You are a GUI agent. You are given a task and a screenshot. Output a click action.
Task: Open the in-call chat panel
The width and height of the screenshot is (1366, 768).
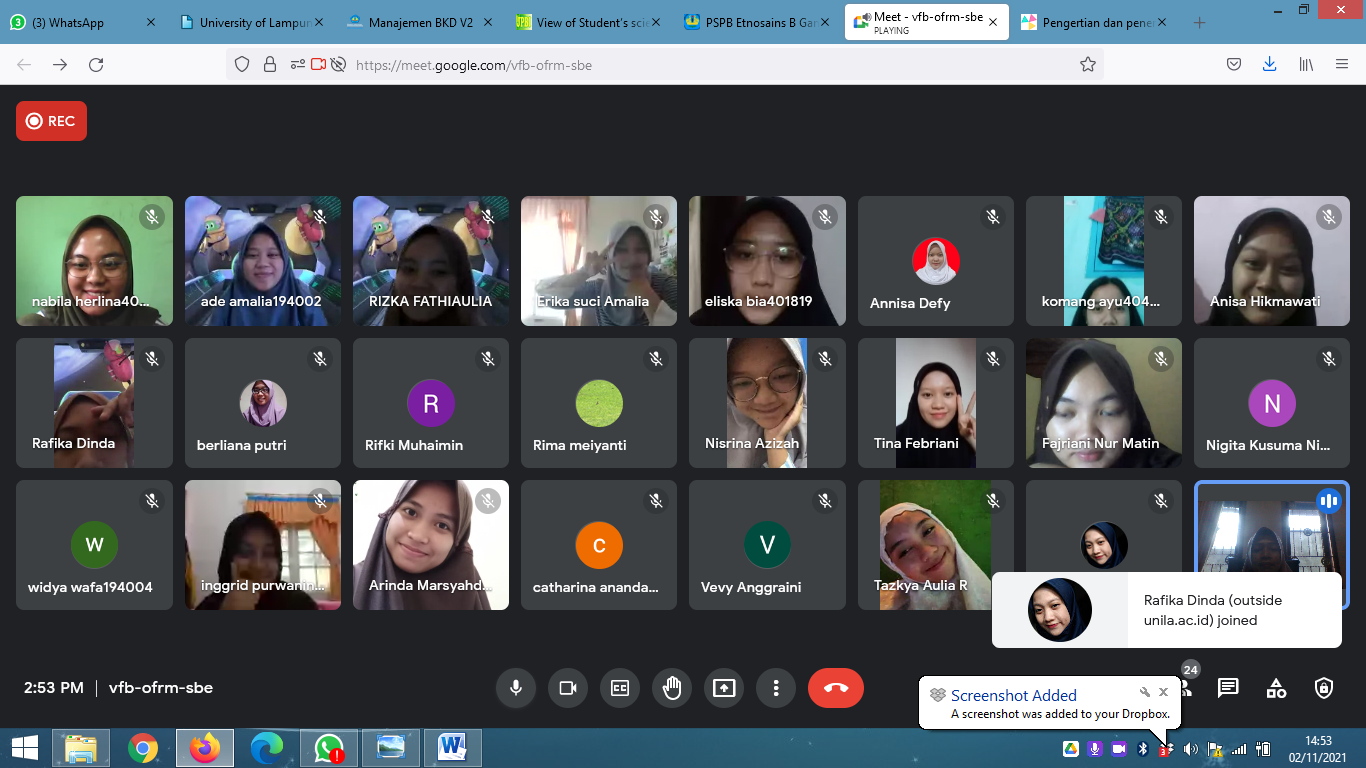click(1228, 688)
